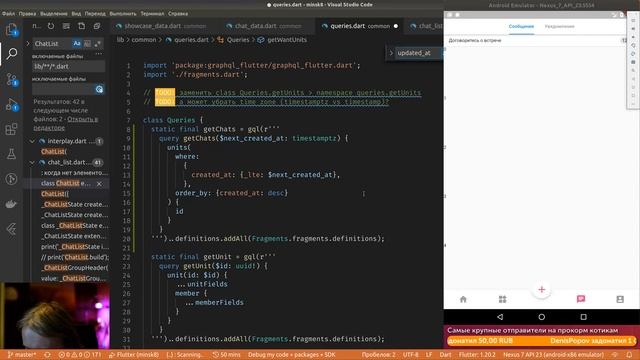
Task: Expand the replace field chevron beside ChatList
Action: click(x=28, y=43)
